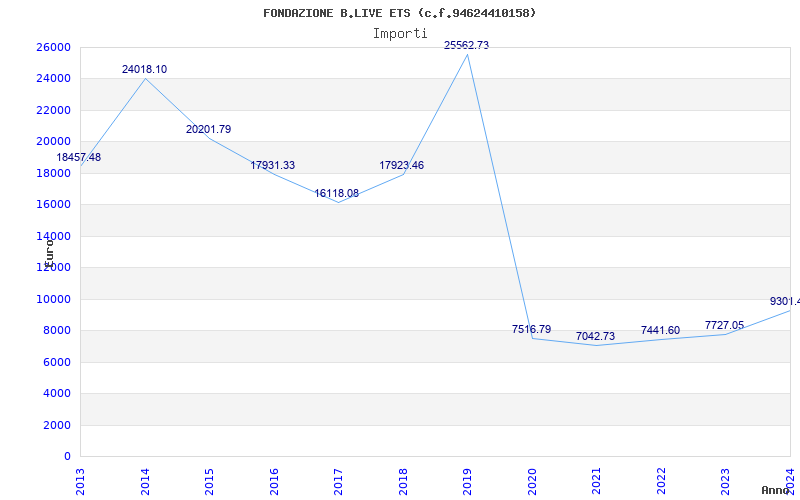Click the 22000 y-axis tick label
The width and height of the screenshot is (800, 500).
pyautogui.click(x=53, y=110)
